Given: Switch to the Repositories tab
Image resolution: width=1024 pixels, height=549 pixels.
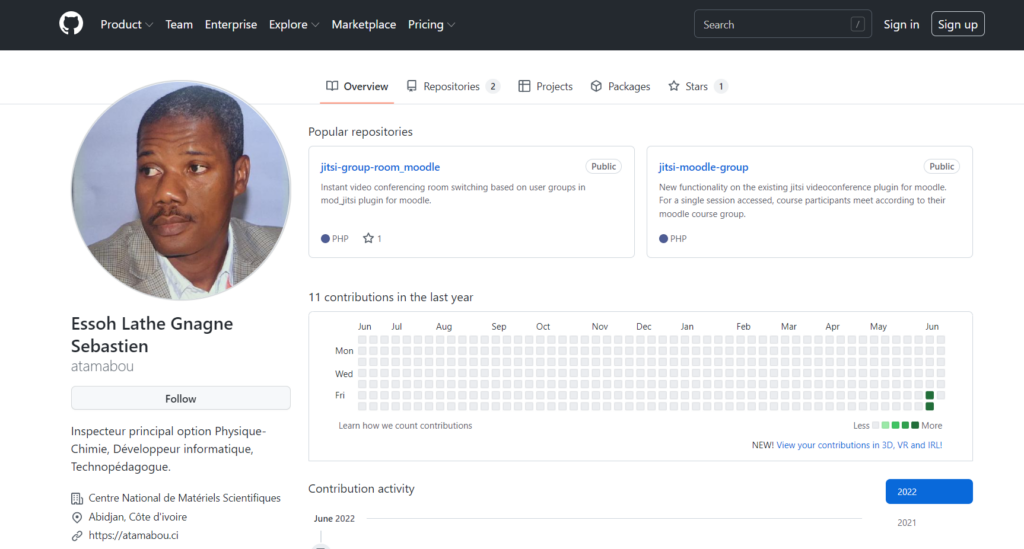Looking at the screenshot, I should tap(452, 87).
